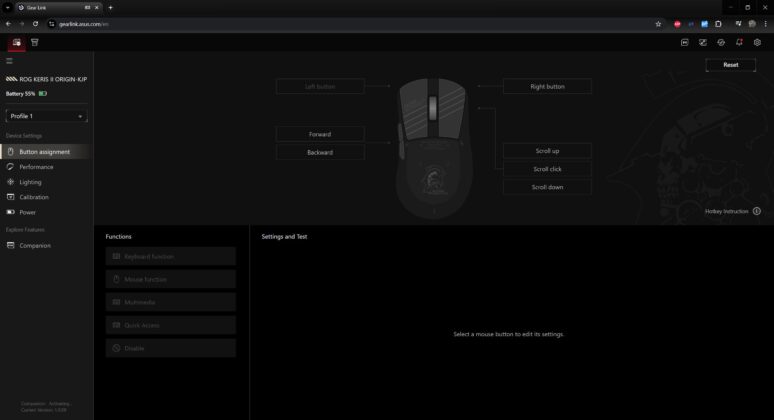Screen dimensions: 774x420
Task: Switch to the Gear Link browser tab
Action: [58, 7]
